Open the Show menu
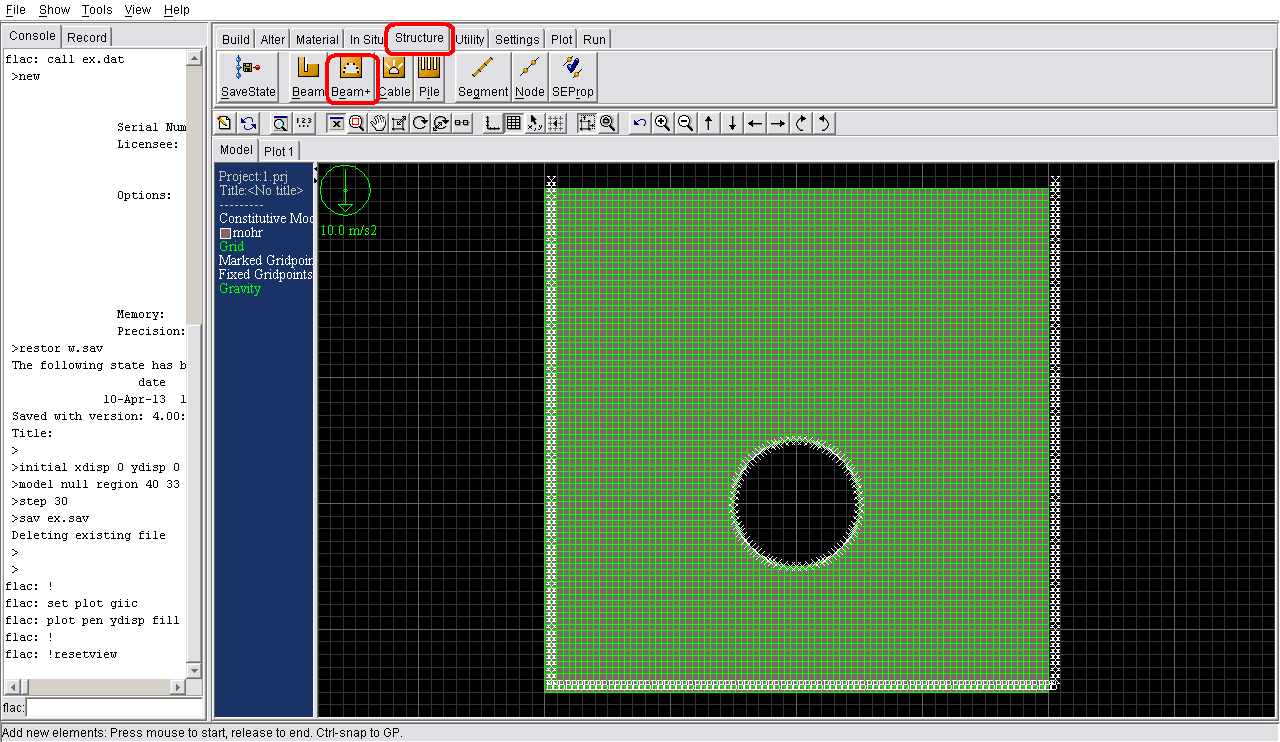Image resolution: width=1280 pixels, height=742 pixels. tap(54, 10)
